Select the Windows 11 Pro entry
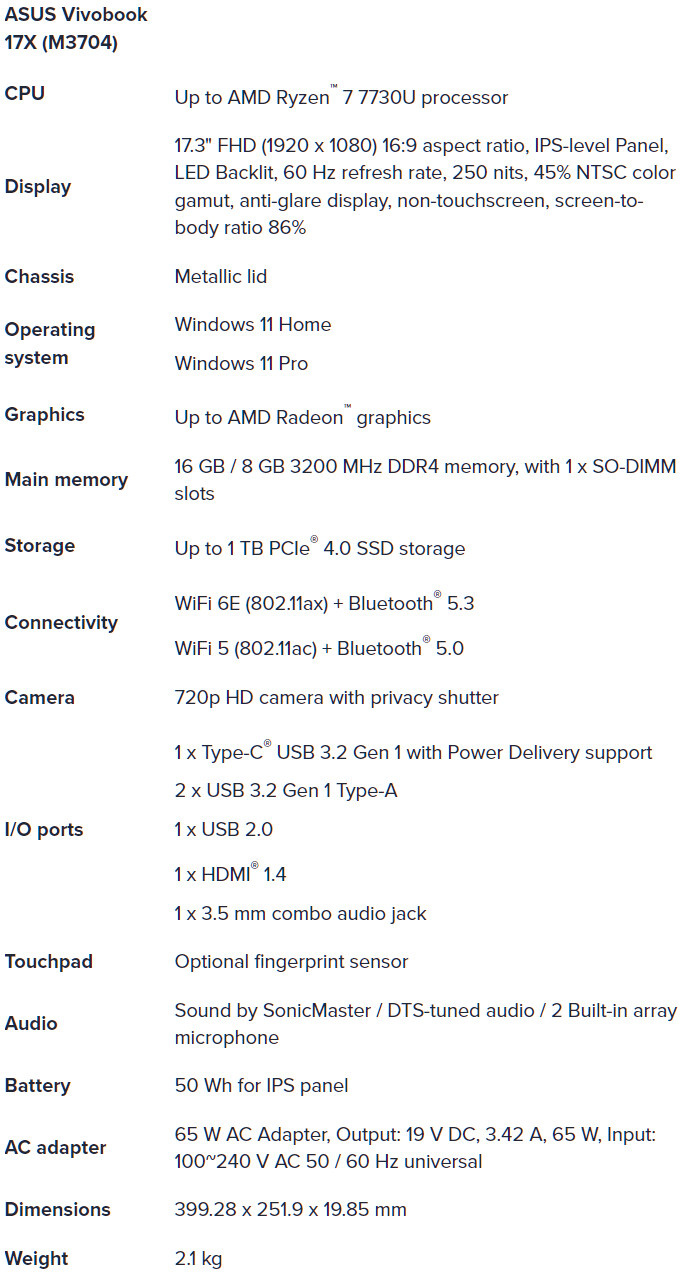Viewport: 695px width, 1279px height. [x=241, y=364]
